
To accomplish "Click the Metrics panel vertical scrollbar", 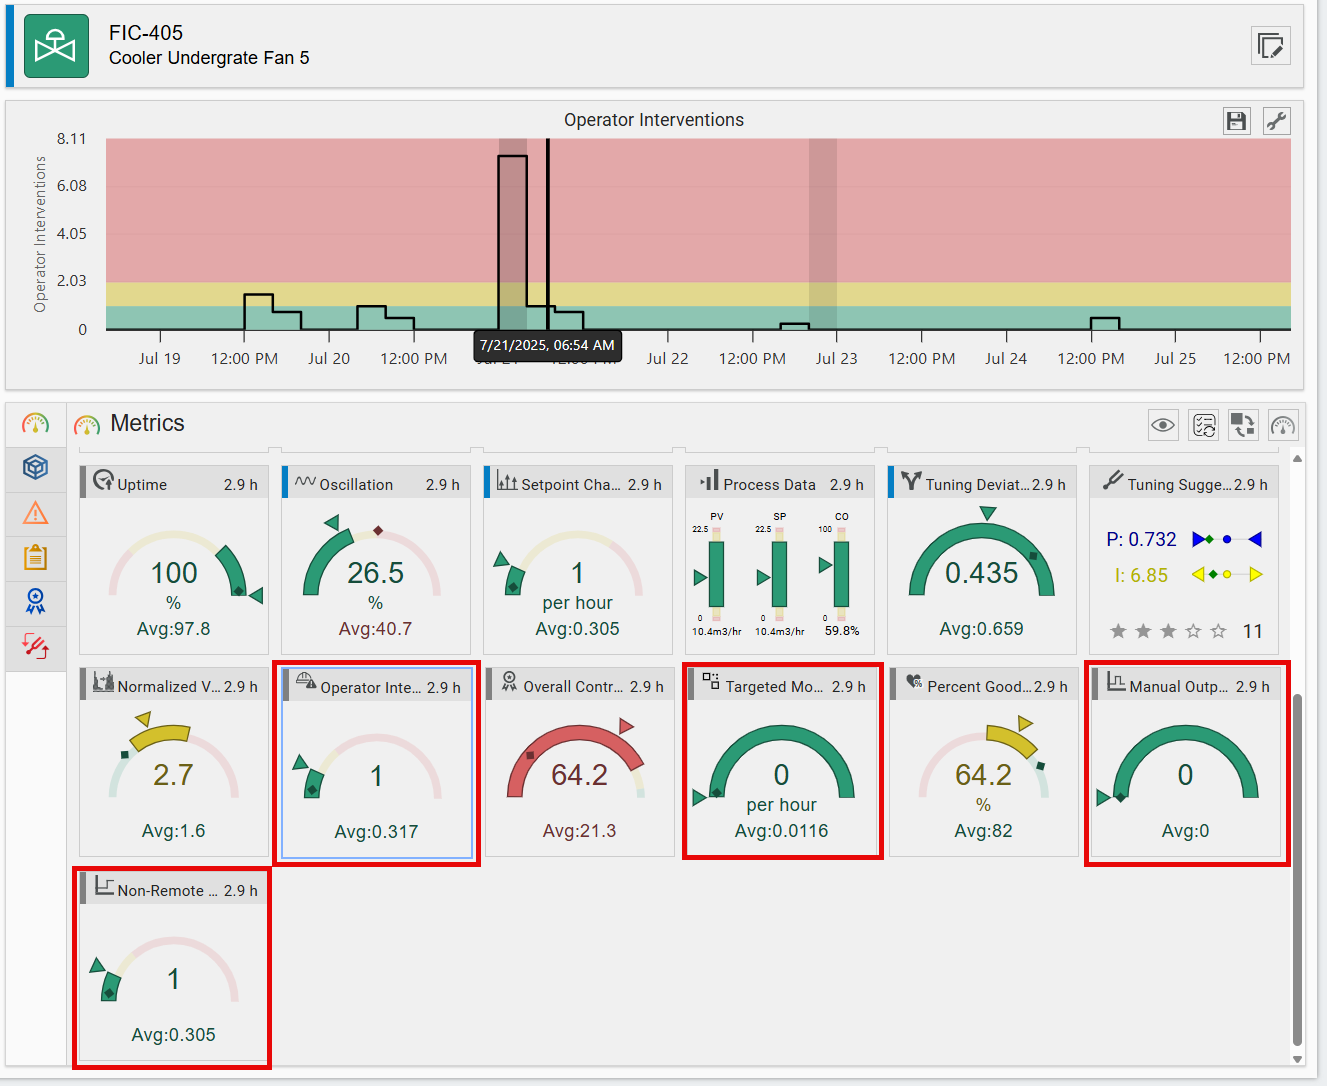I will [x=1298, y=870].
